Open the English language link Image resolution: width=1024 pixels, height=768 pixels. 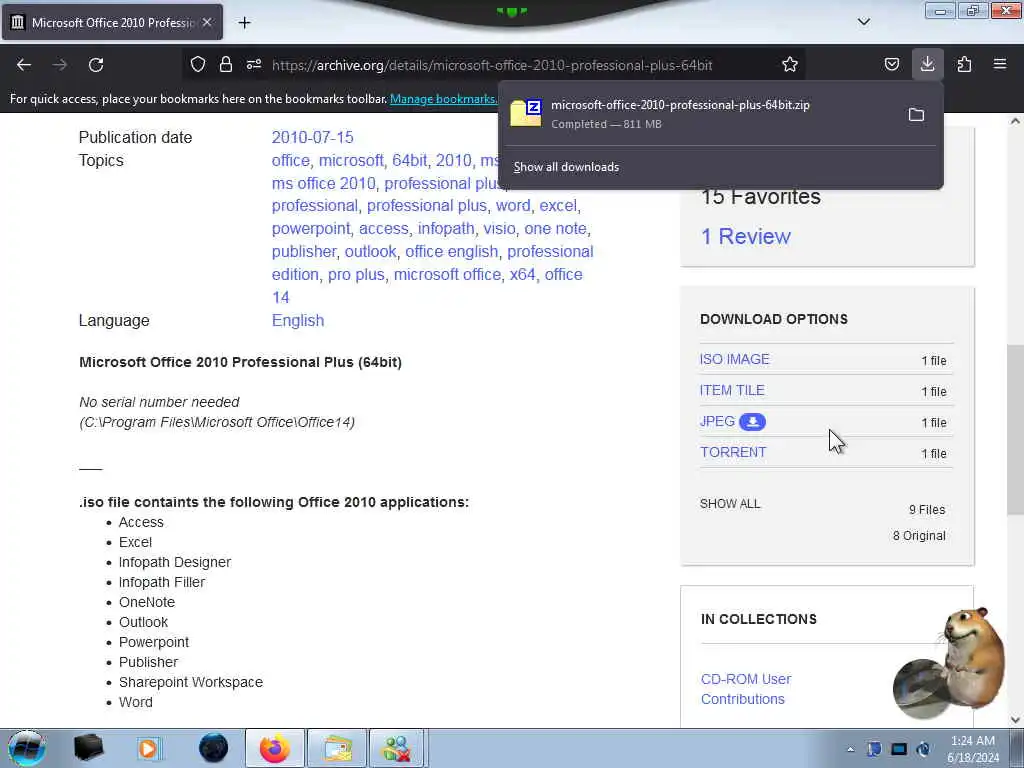pos(298,321)
